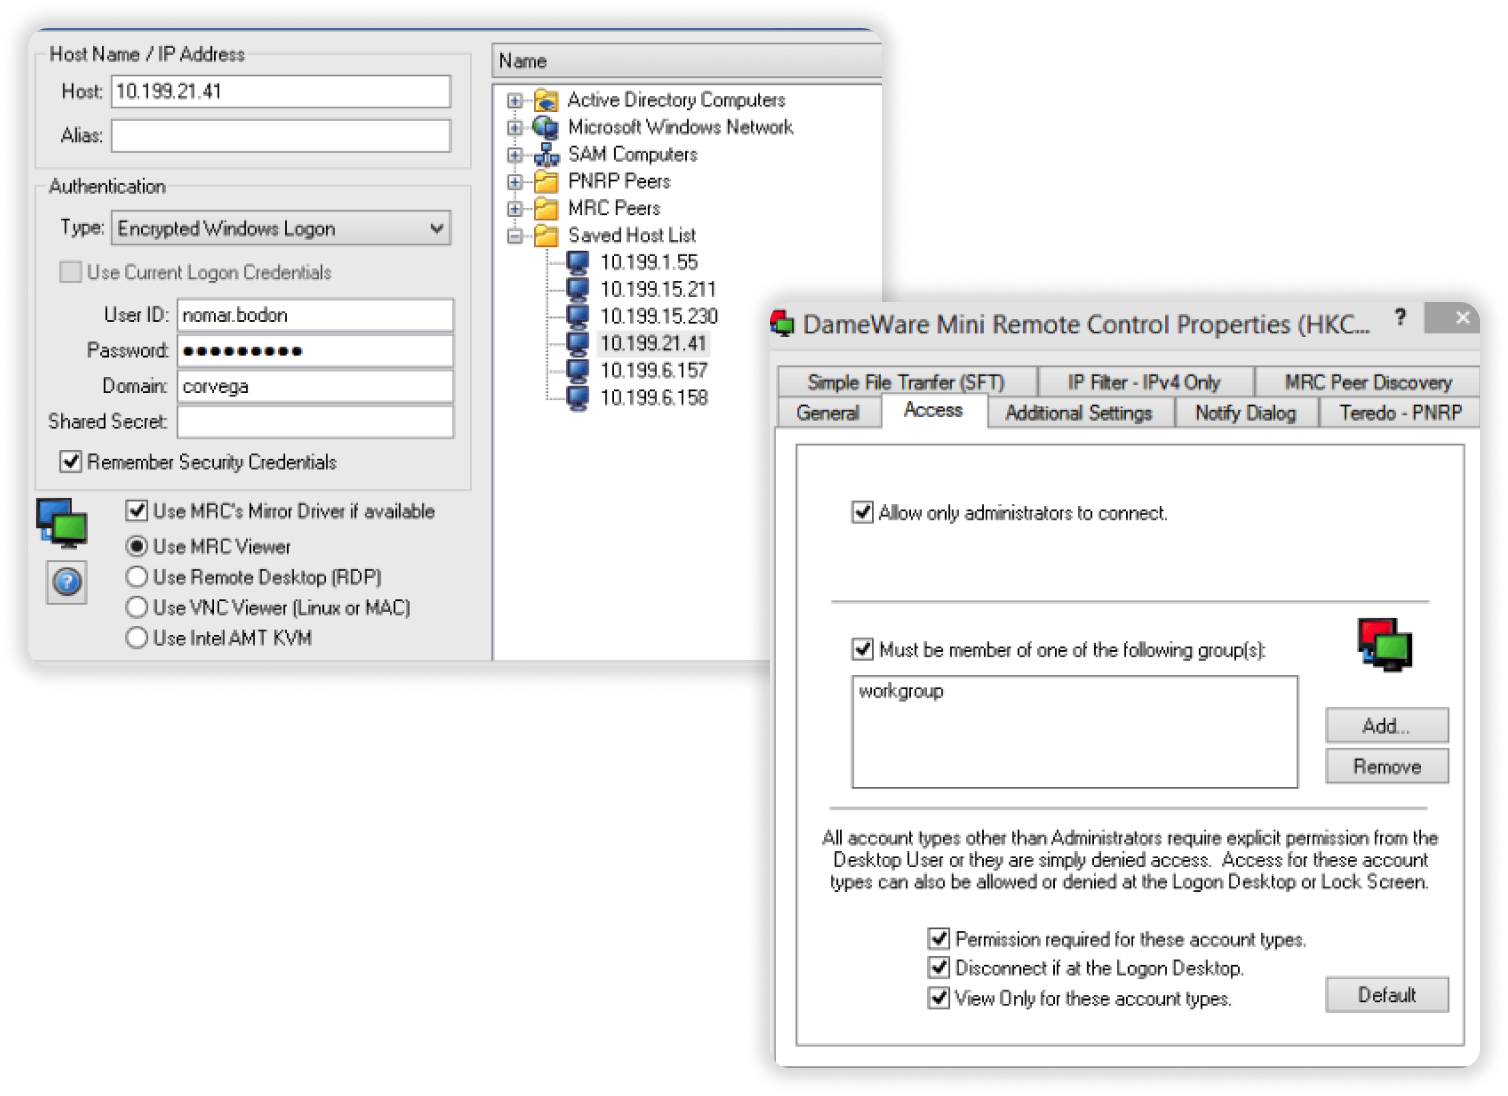Image resolution: width=1508 pixels, height=1096 pixels.
Task: Open the MRC Peer Discovery tab
Action: (x=1367, y=382)
